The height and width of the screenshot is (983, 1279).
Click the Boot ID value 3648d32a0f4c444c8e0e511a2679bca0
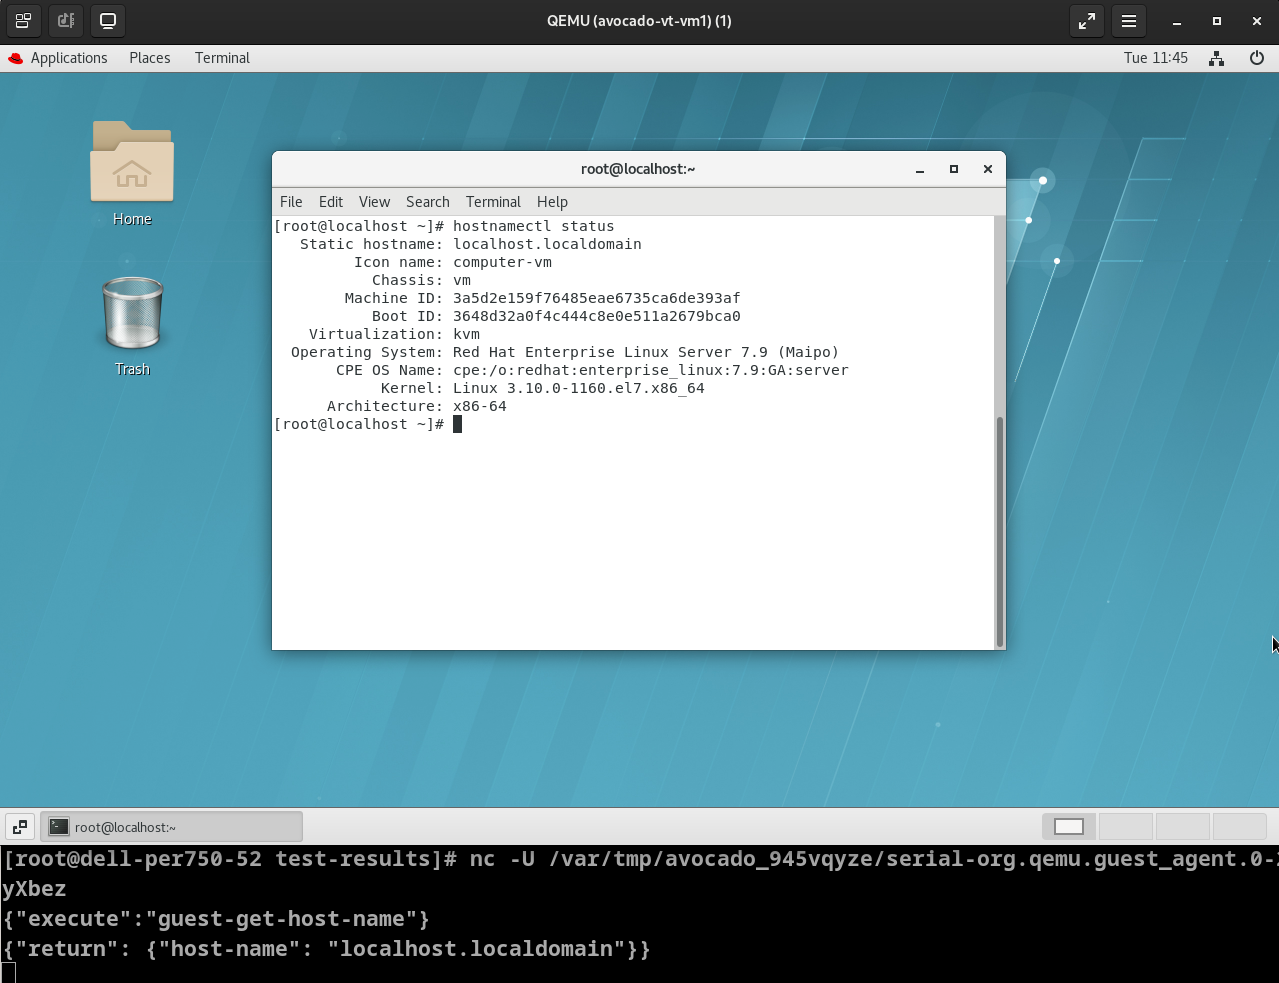tap(597, 316)
